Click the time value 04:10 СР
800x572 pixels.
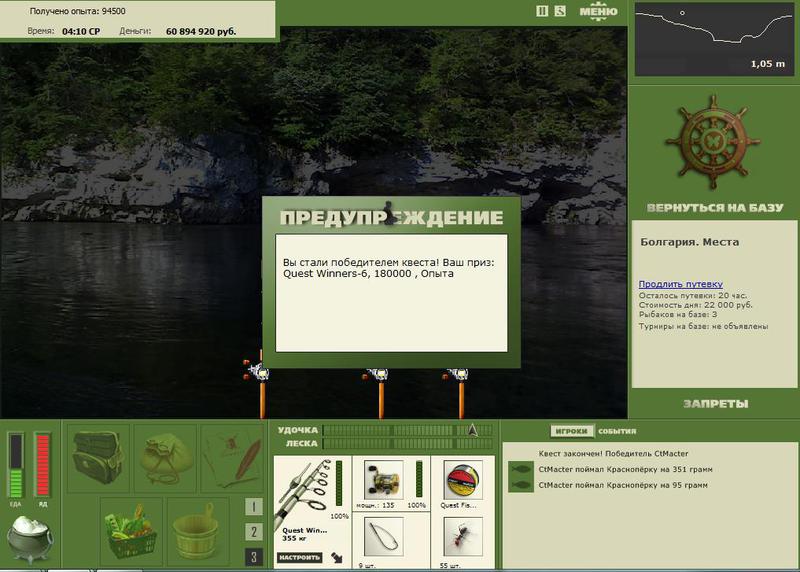(x=81, y=32)
